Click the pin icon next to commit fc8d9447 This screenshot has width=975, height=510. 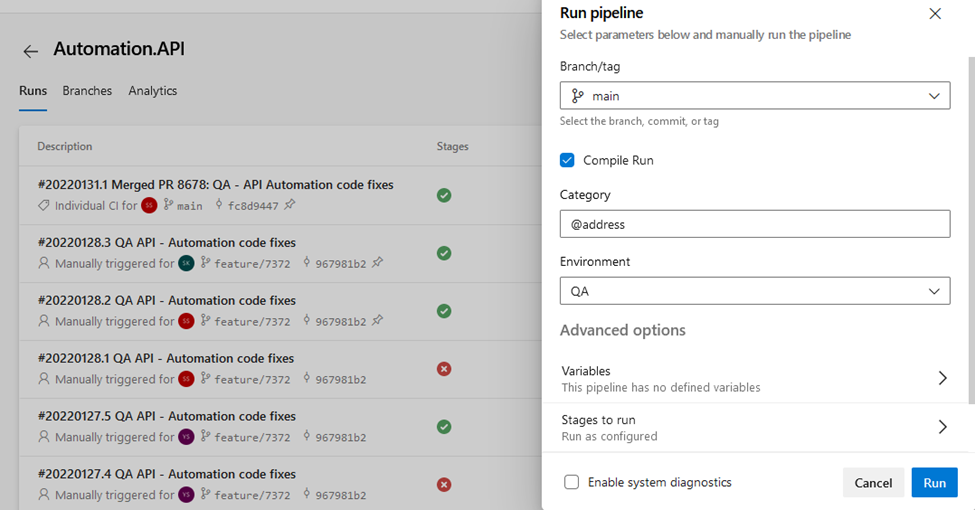pos(290,205)
